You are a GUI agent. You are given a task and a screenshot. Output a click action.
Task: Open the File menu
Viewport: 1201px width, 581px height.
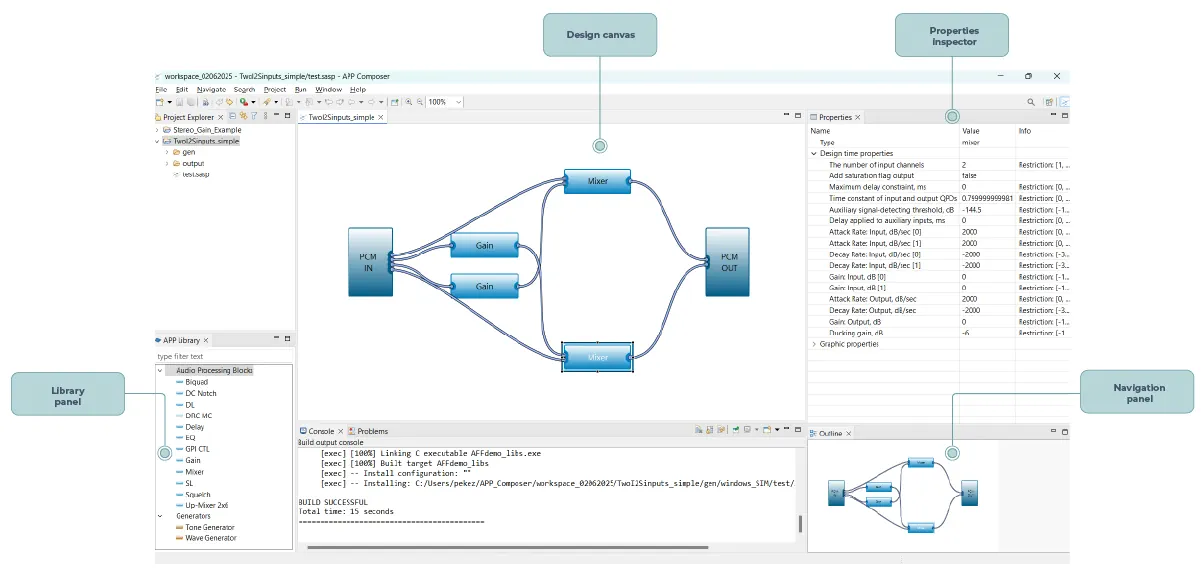tap(161, 89)
